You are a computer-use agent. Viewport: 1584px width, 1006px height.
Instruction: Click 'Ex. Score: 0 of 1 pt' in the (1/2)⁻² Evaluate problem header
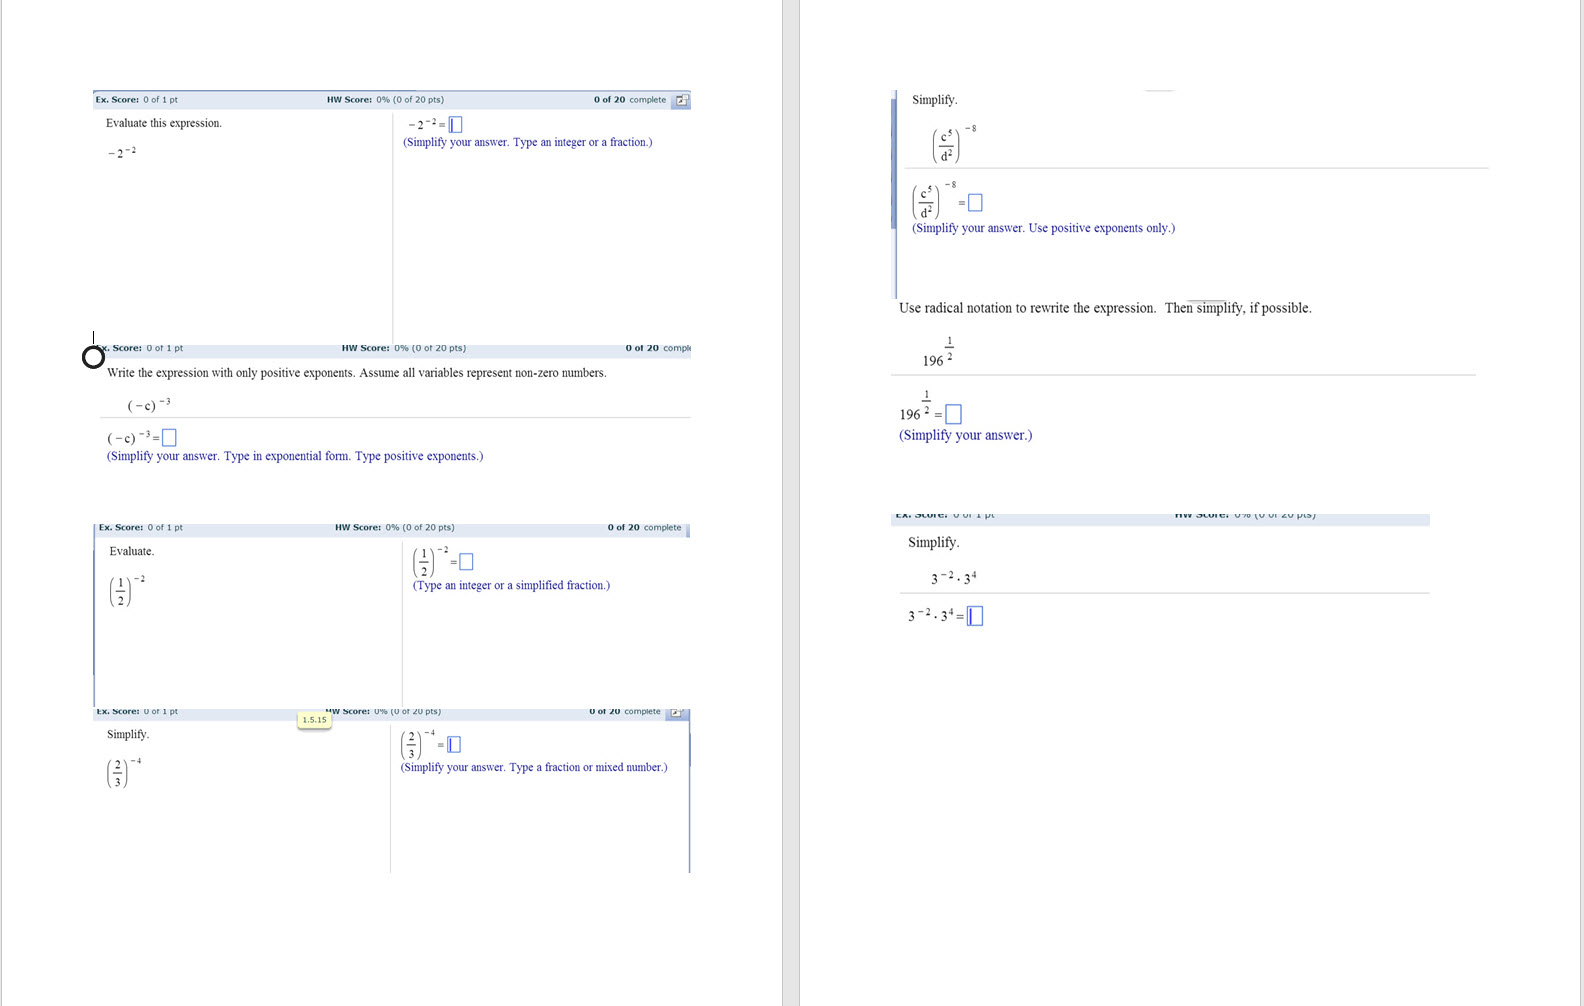tap(140, 528)
